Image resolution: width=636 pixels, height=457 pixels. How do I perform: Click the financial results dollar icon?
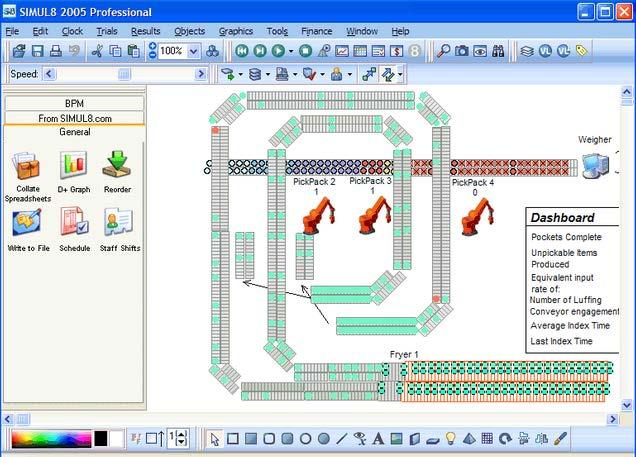coord(396,51)
